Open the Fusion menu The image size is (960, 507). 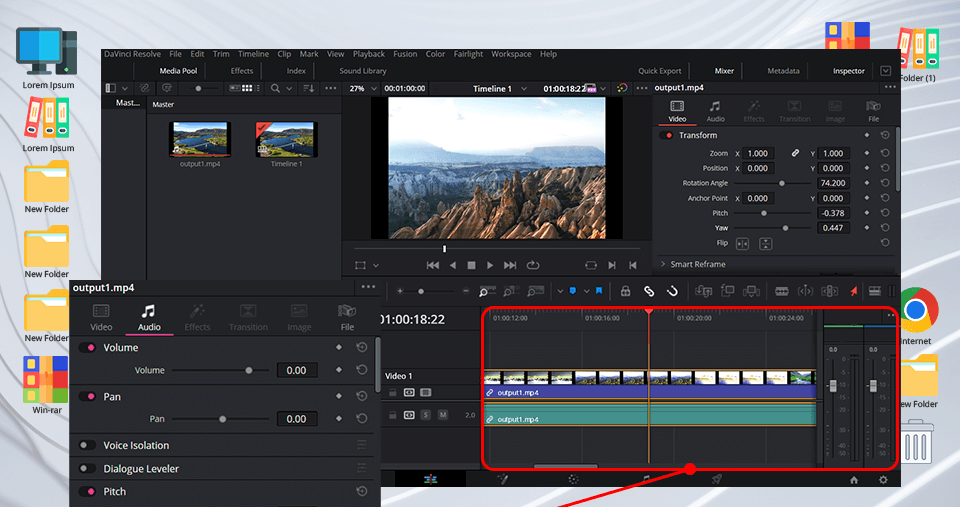point(405,54)
